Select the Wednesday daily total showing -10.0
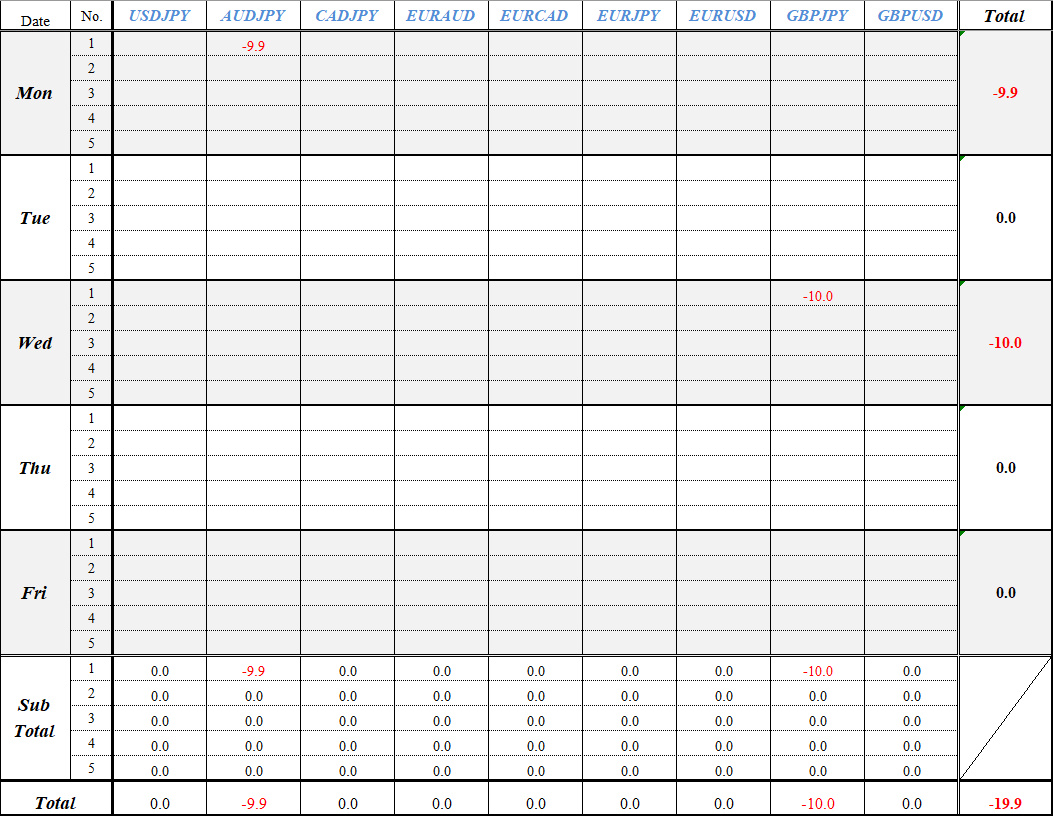 pyautogui.click(x=1005, y=343)
